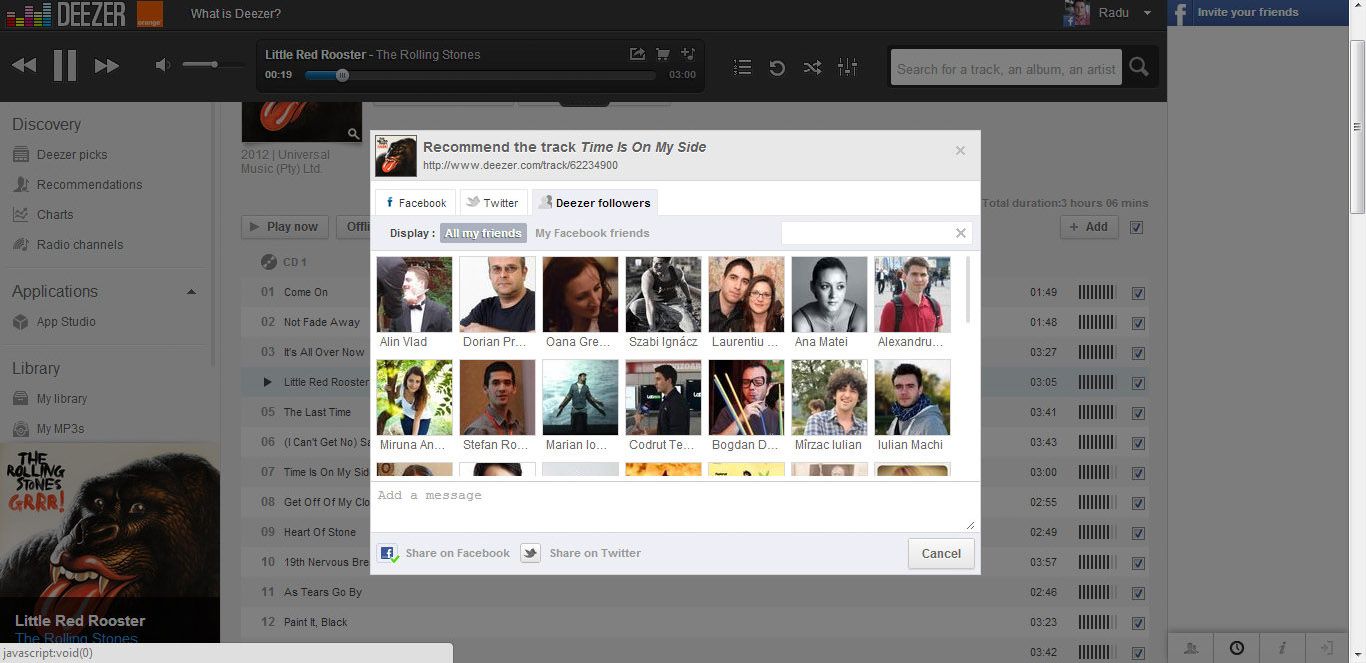The width and height of the screenshot is (1366, 663).
Task: Uncheck the 03:41 track checkbox
Action: tap(1138, 413)
